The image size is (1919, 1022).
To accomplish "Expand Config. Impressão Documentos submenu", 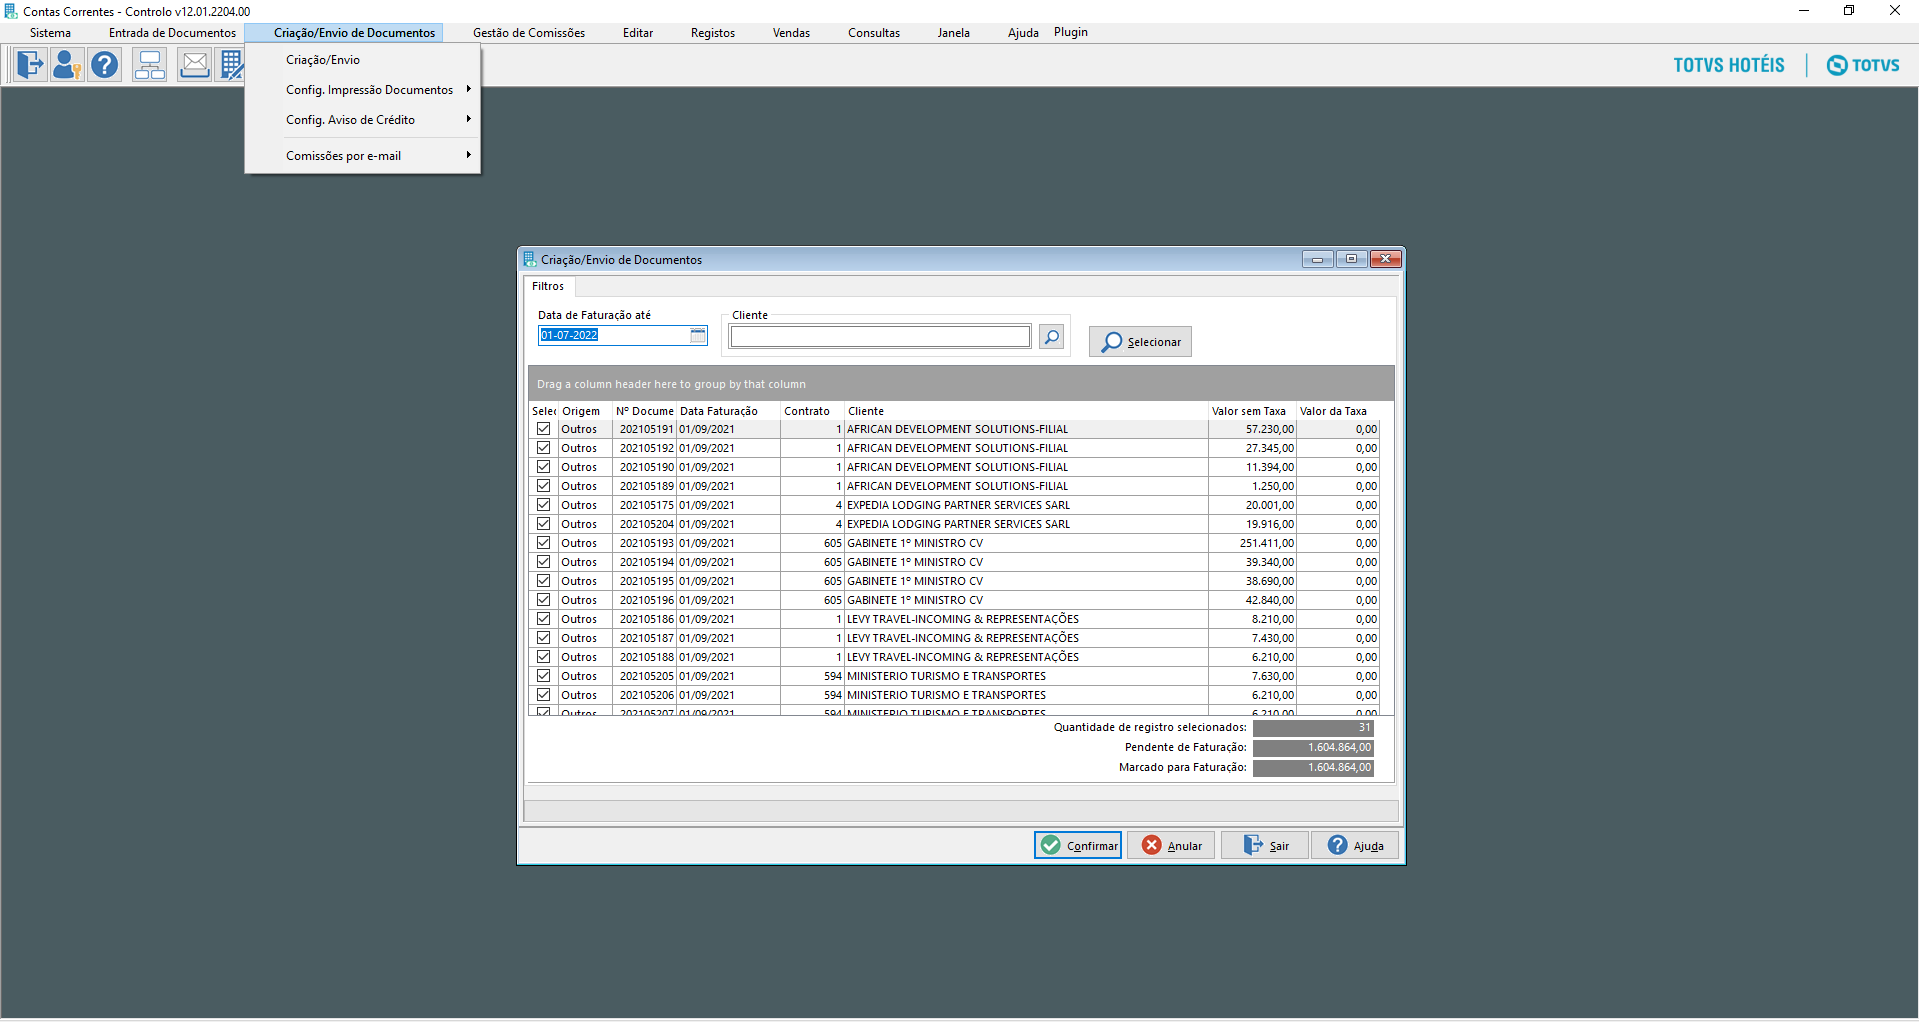I will pos(369,90).
